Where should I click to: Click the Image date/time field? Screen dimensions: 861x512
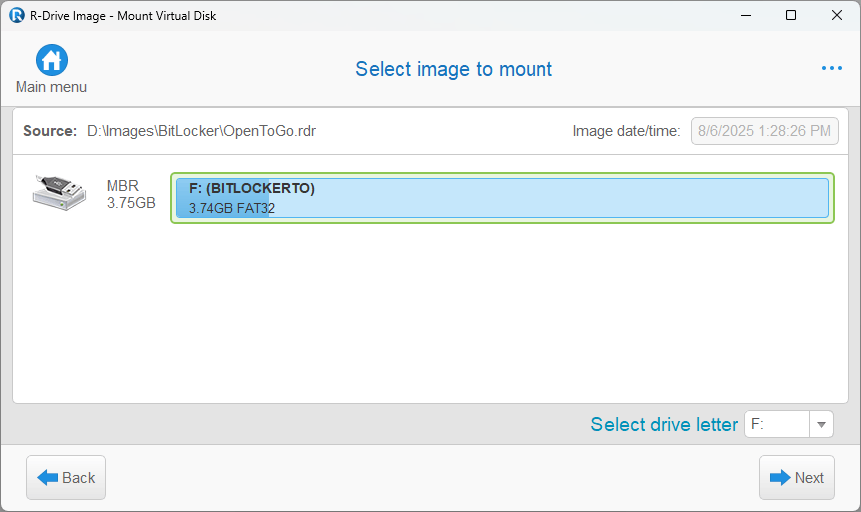(x=764, y=131)
